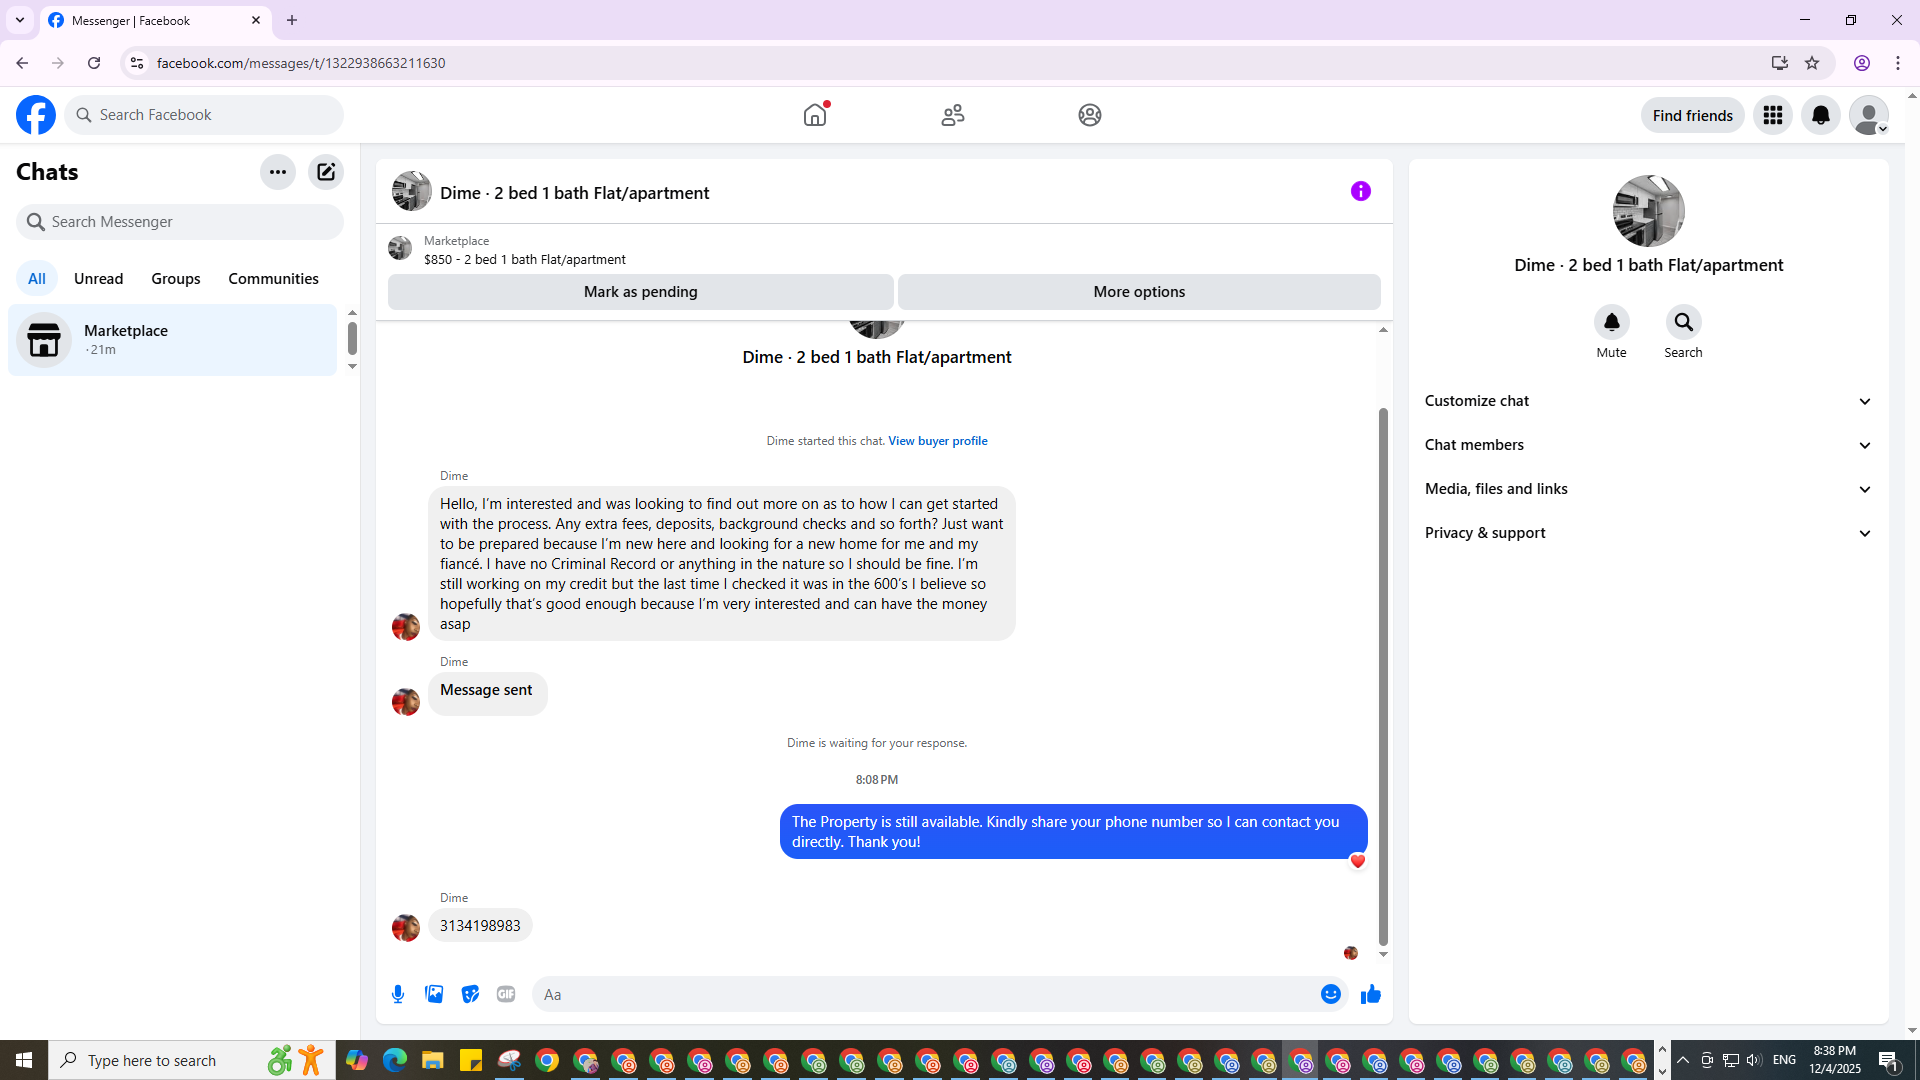The width and height of the screenshot is (1920, 1080).
Task: Open the sticker picker icon
Action: 470,994
